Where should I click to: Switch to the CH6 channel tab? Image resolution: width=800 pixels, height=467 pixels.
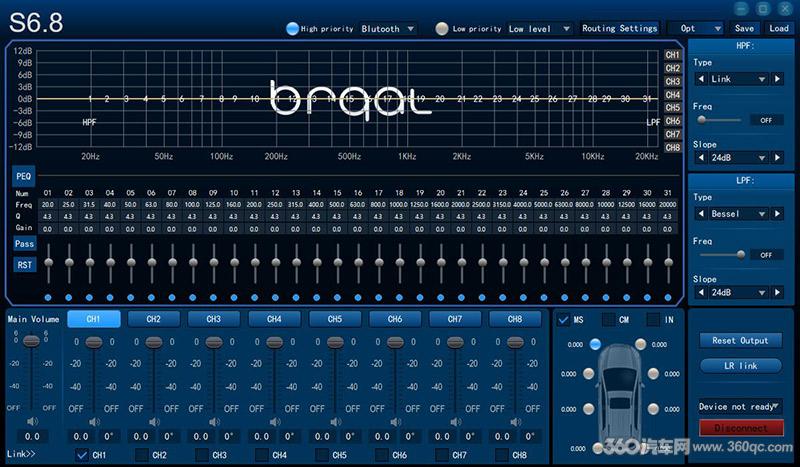(x=395, y=319)
